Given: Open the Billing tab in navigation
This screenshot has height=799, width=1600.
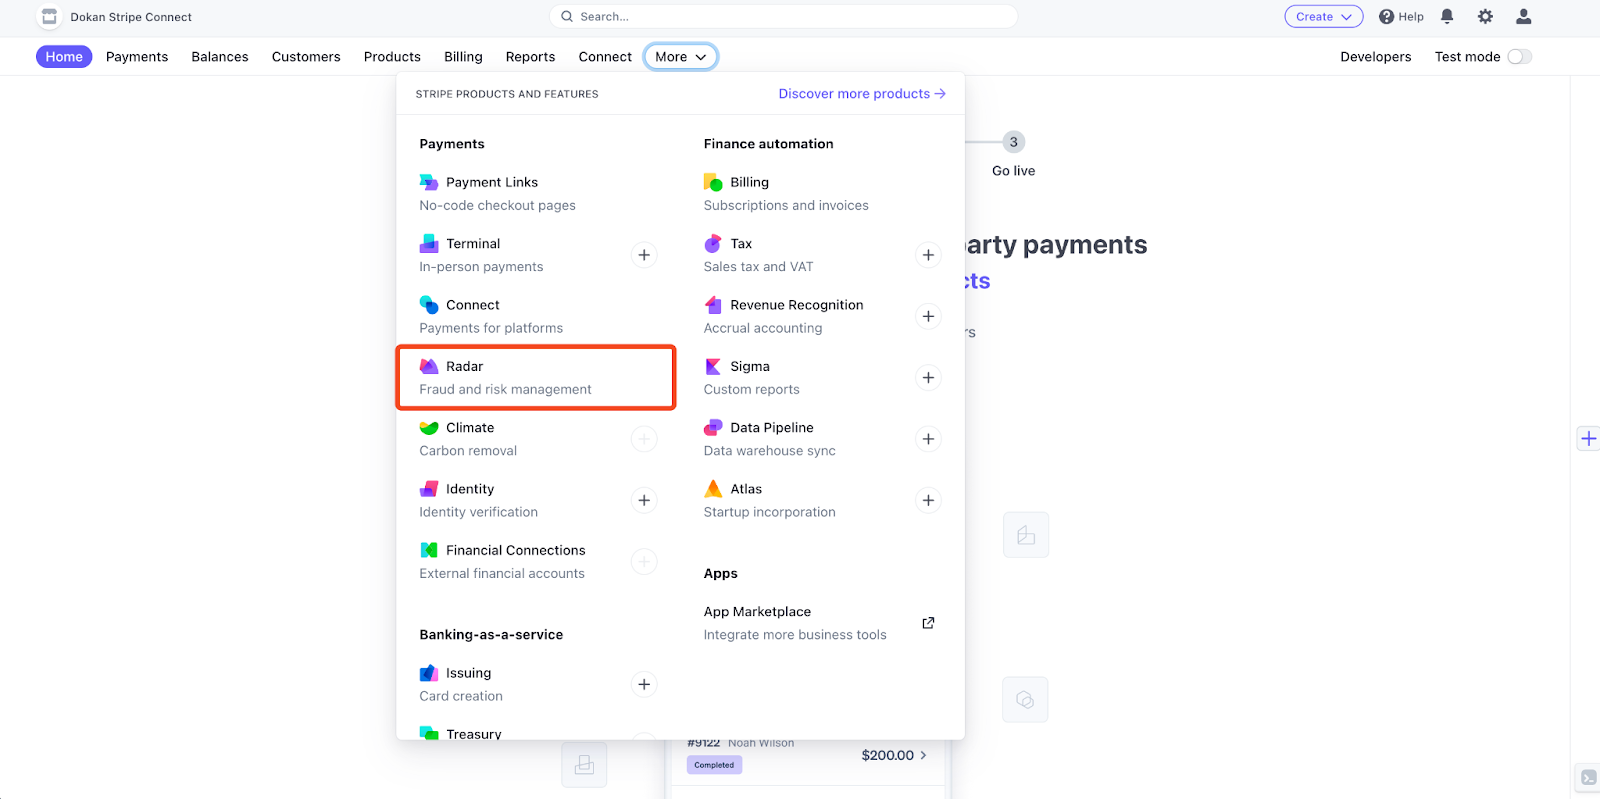Looking at the screenshot, I should click(x=463, y=57).
